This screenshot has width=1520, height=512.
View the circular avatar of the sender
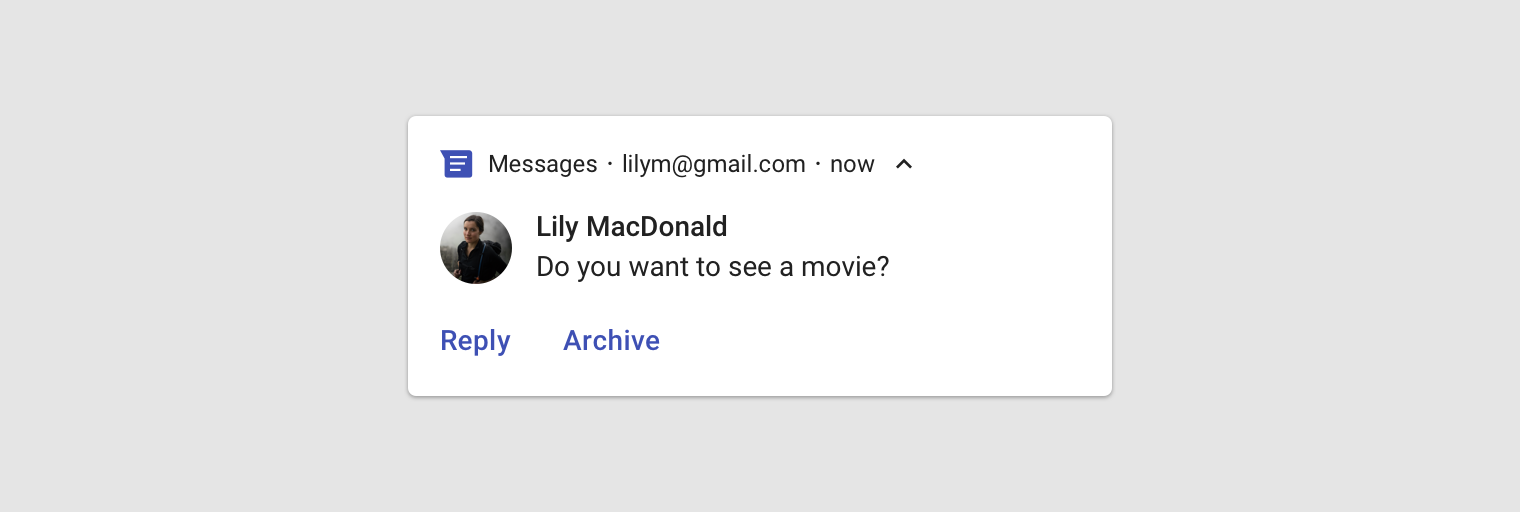(x=476, y=248)
